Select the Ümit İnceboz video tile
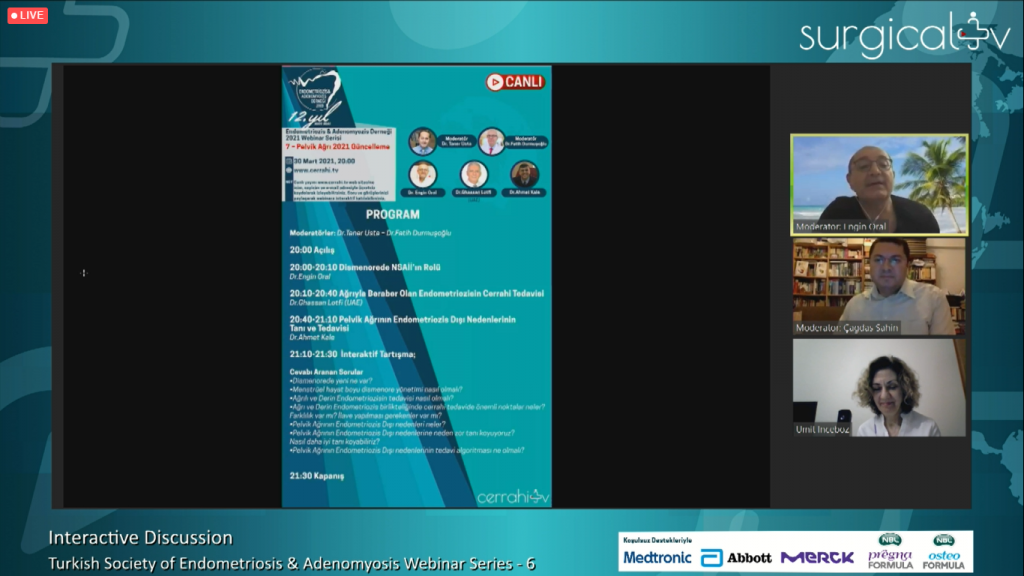Image resolution: width=1024 pixels, height=576 pixels. (879, 388)
